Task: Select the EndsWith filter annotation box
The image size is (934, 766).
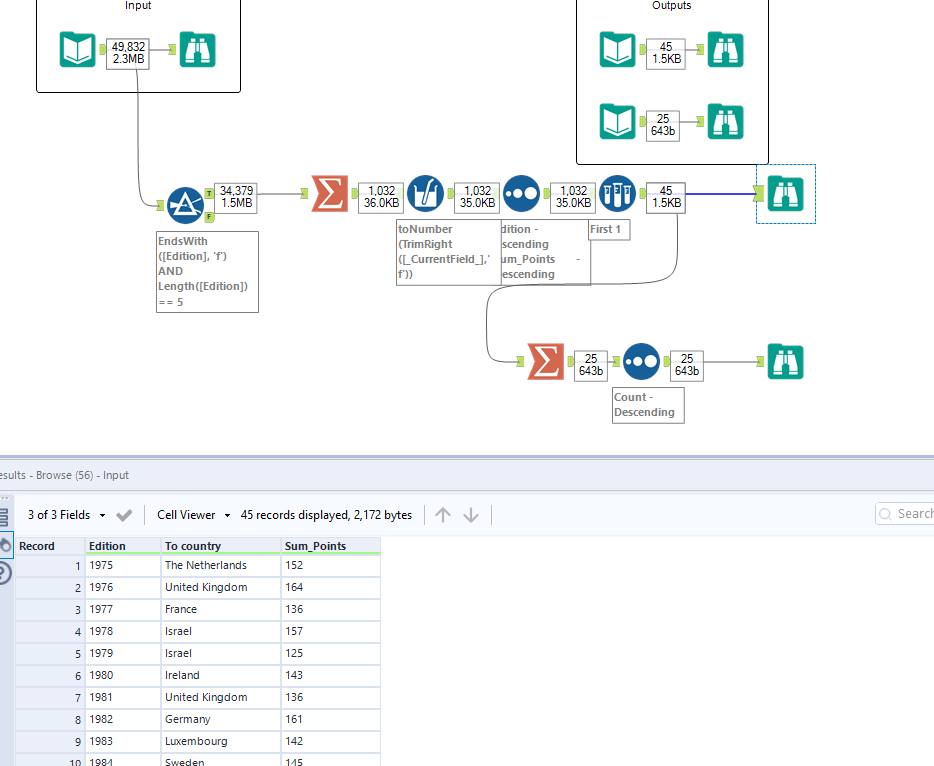Action: tap(207, 272)
